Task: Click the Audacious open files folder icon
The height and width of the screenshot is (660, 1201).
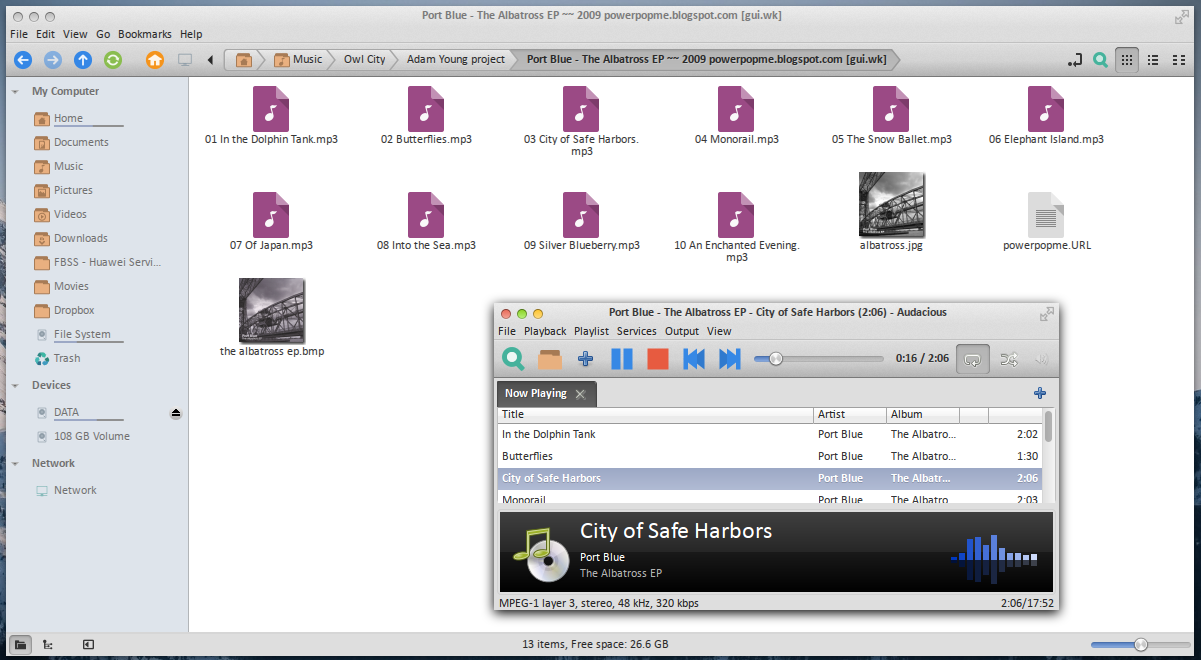Action: point(550,359)
